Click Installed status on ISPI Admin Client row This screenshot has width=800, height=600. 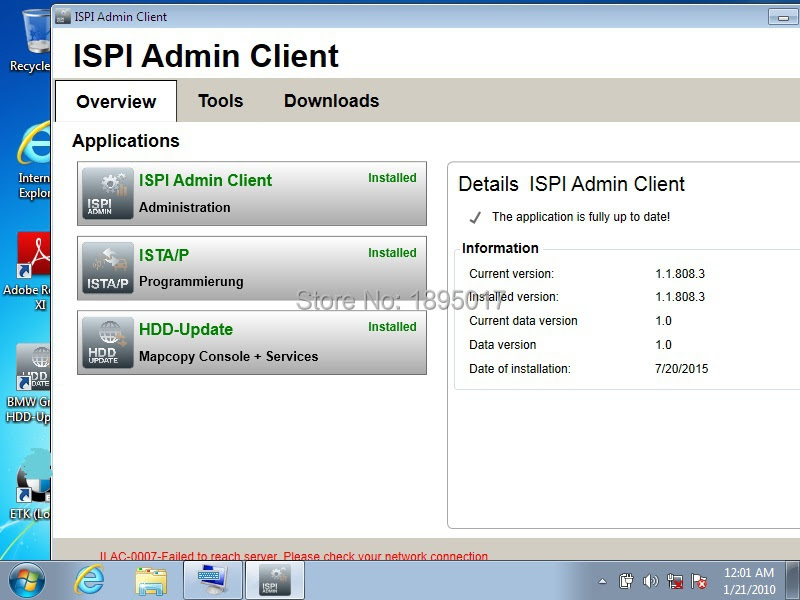[392, 178]
